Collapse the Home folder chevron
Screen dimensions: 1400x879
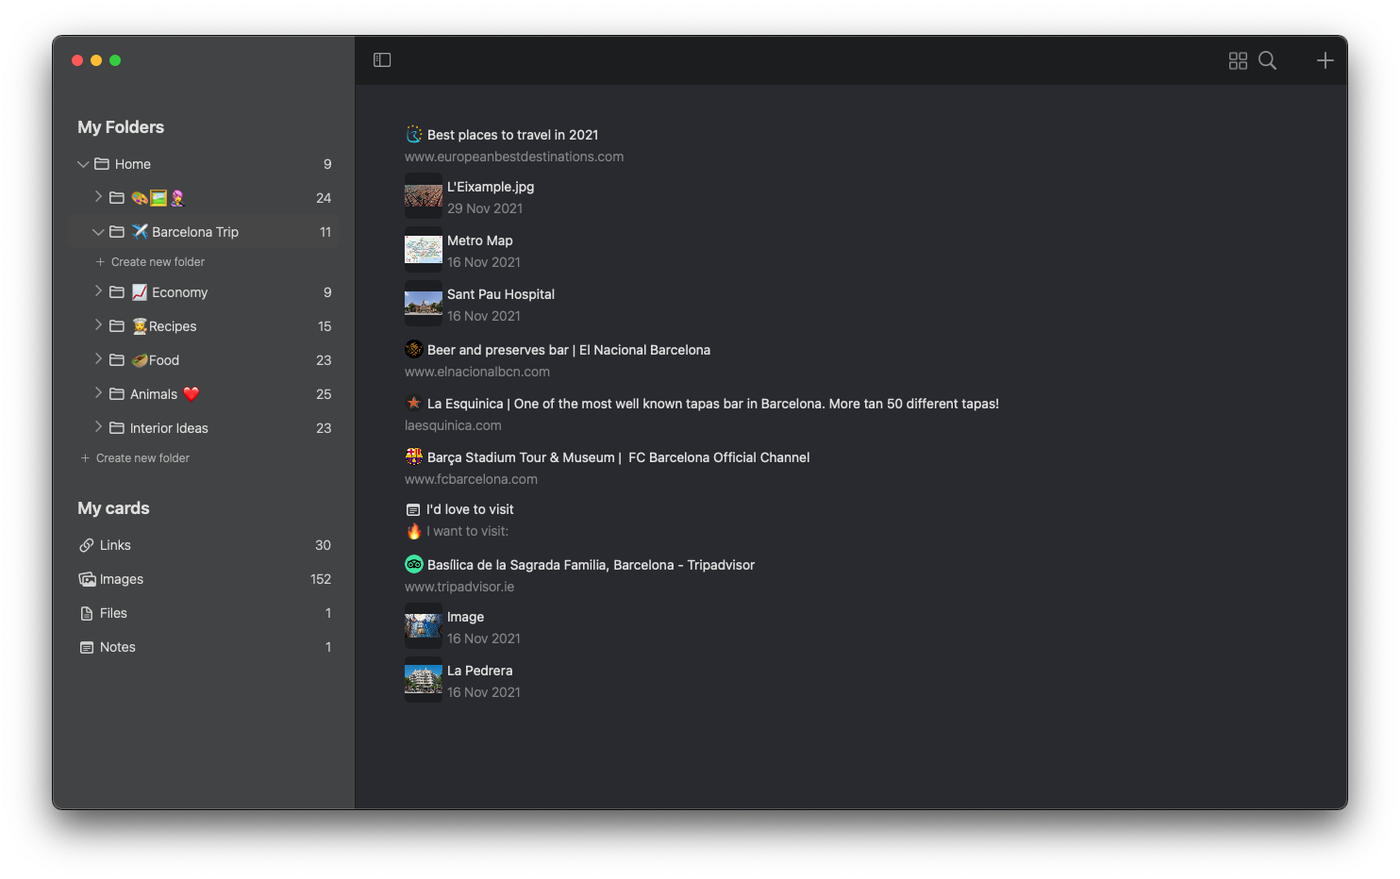[x=83, y=164]
